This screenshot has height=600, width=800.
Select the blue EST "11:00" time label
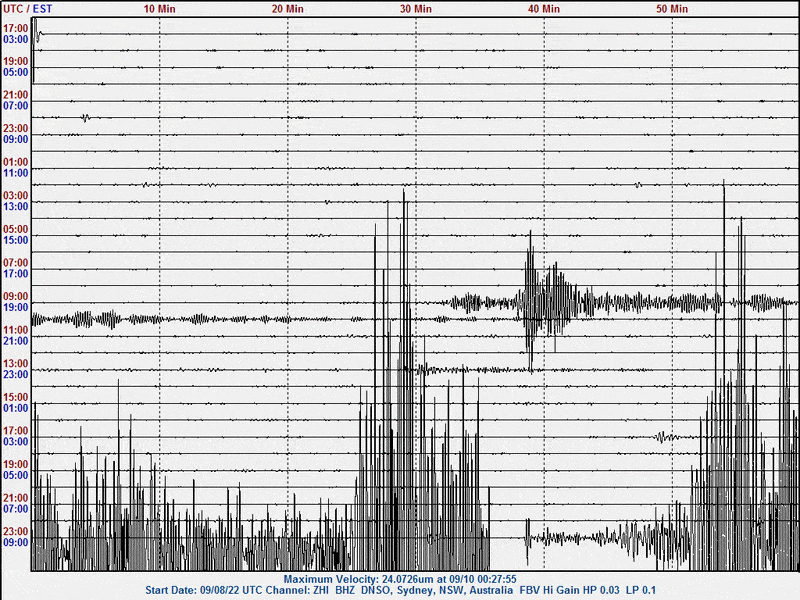click(15, 173)
